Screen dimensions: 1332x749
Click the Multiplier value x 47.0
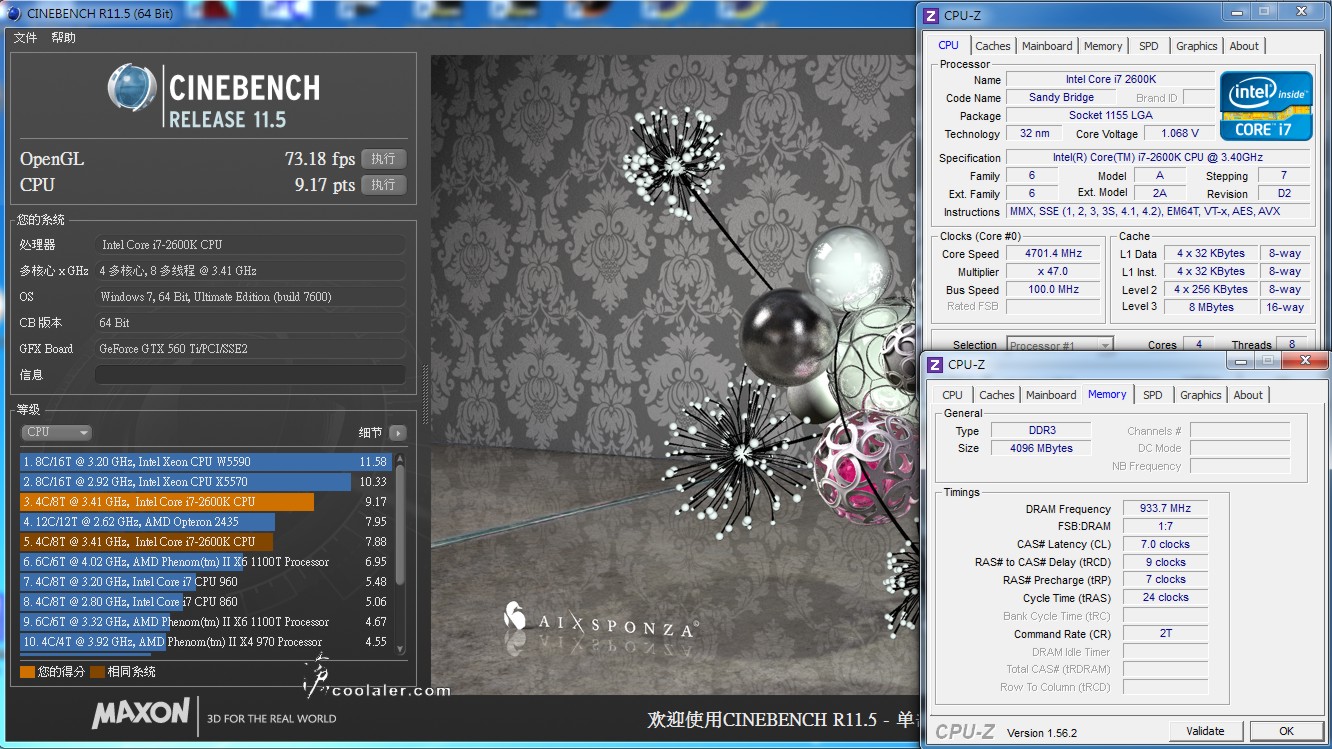[1053, 272]
